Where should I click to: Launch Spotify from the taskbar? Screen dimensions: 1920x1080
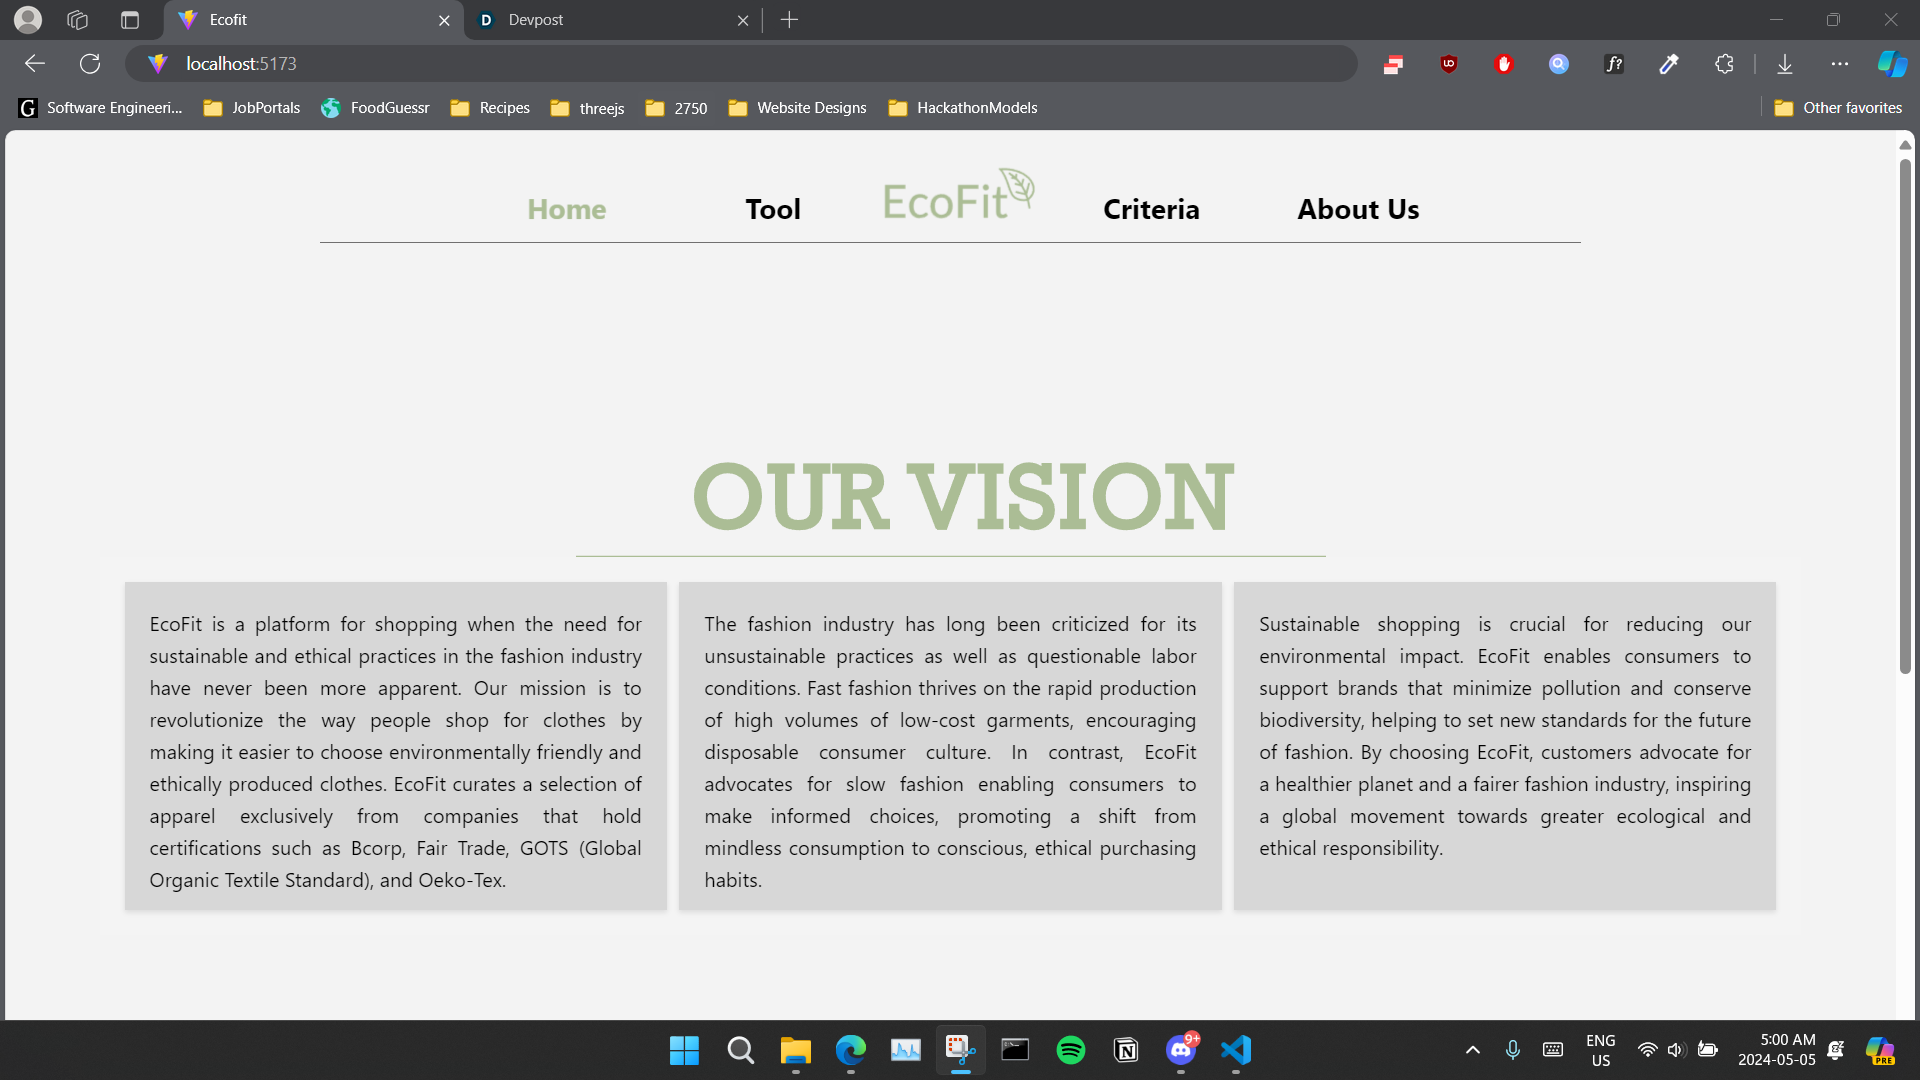pyautogui.click(x=1071, y=1050)
